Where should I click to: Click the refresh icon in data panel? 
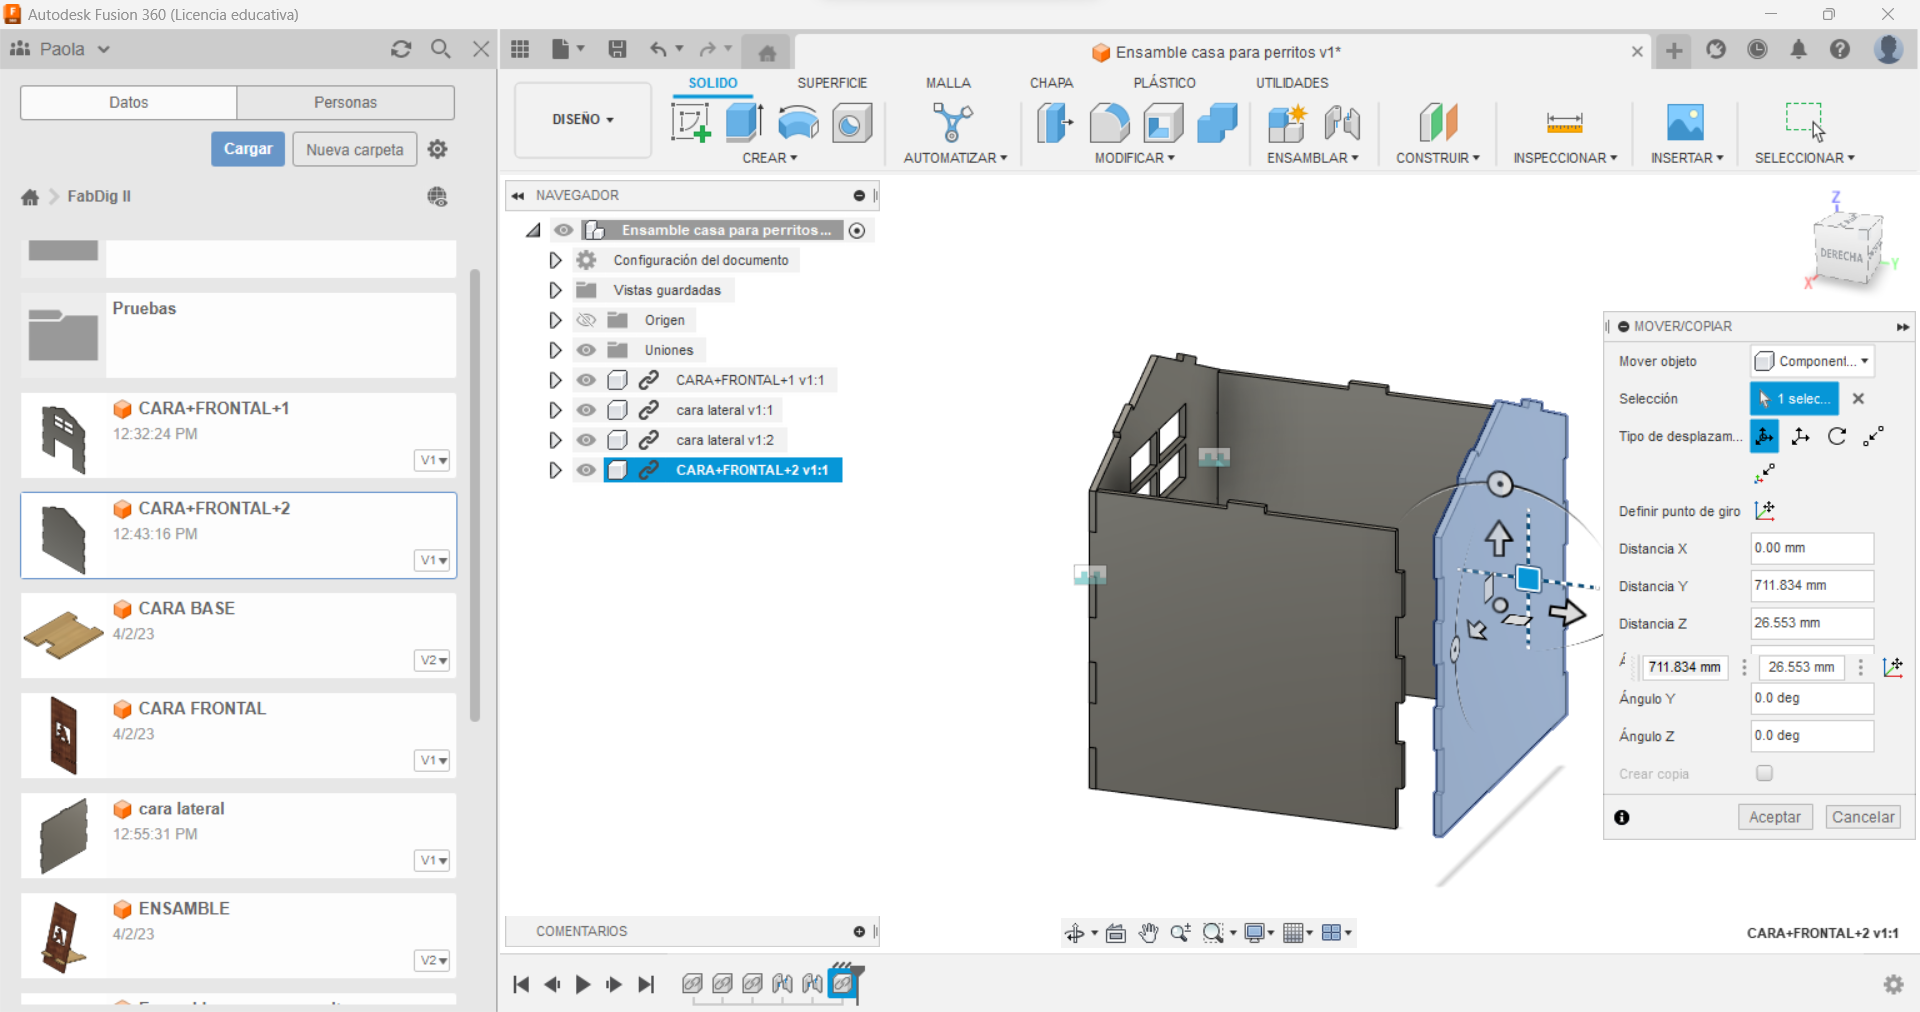point(401,49)
